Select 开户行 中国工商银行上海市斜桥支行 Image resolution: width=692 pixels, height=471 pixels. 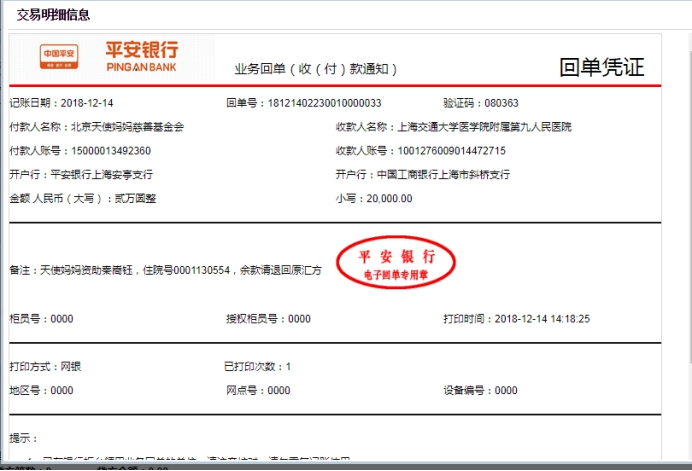[x=444, y=175]
